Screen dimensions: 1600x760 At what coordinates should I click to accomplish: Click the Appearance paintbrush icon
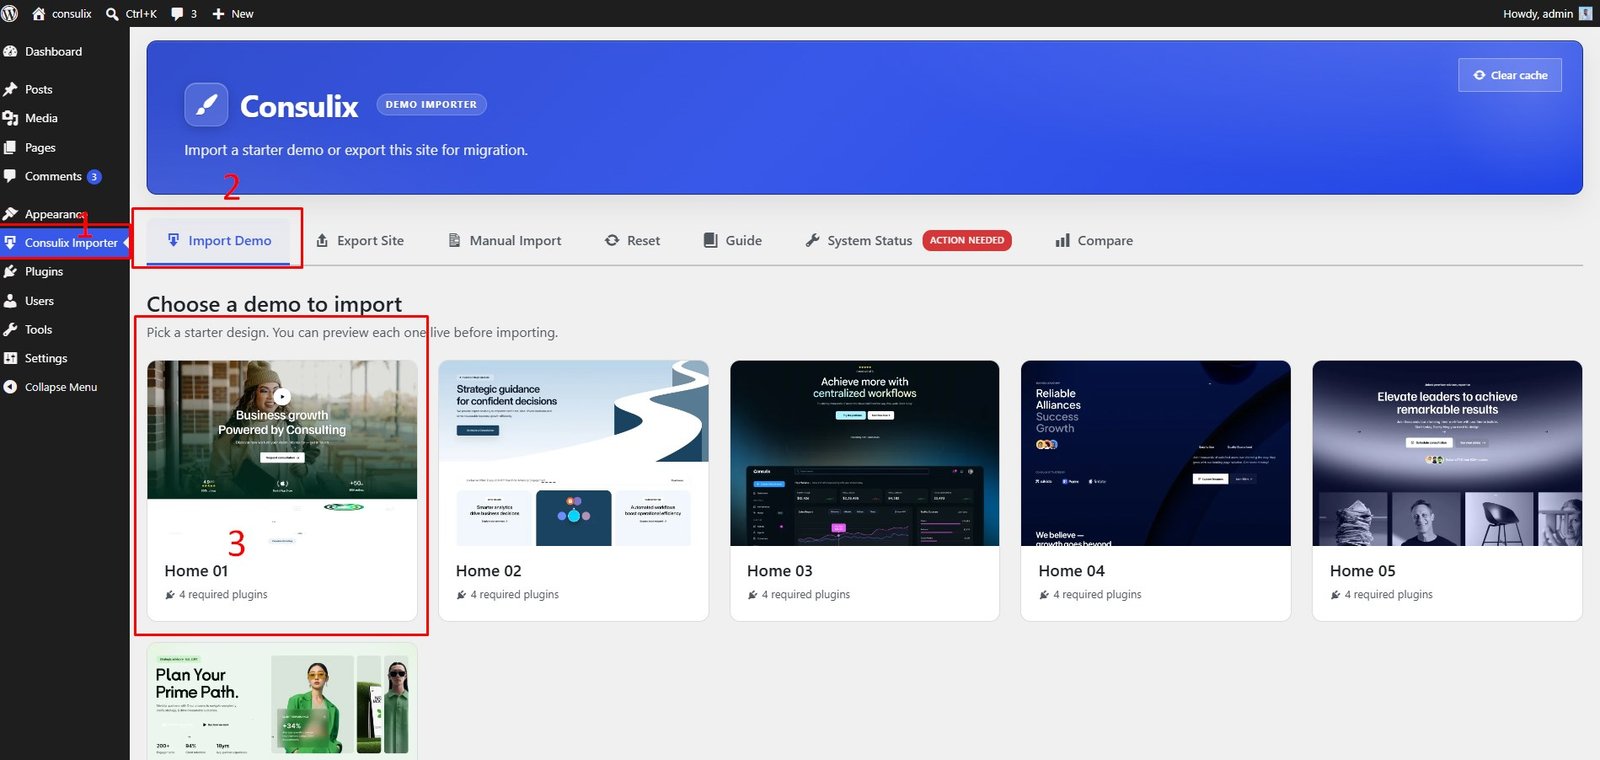click(x=11, y=214)
